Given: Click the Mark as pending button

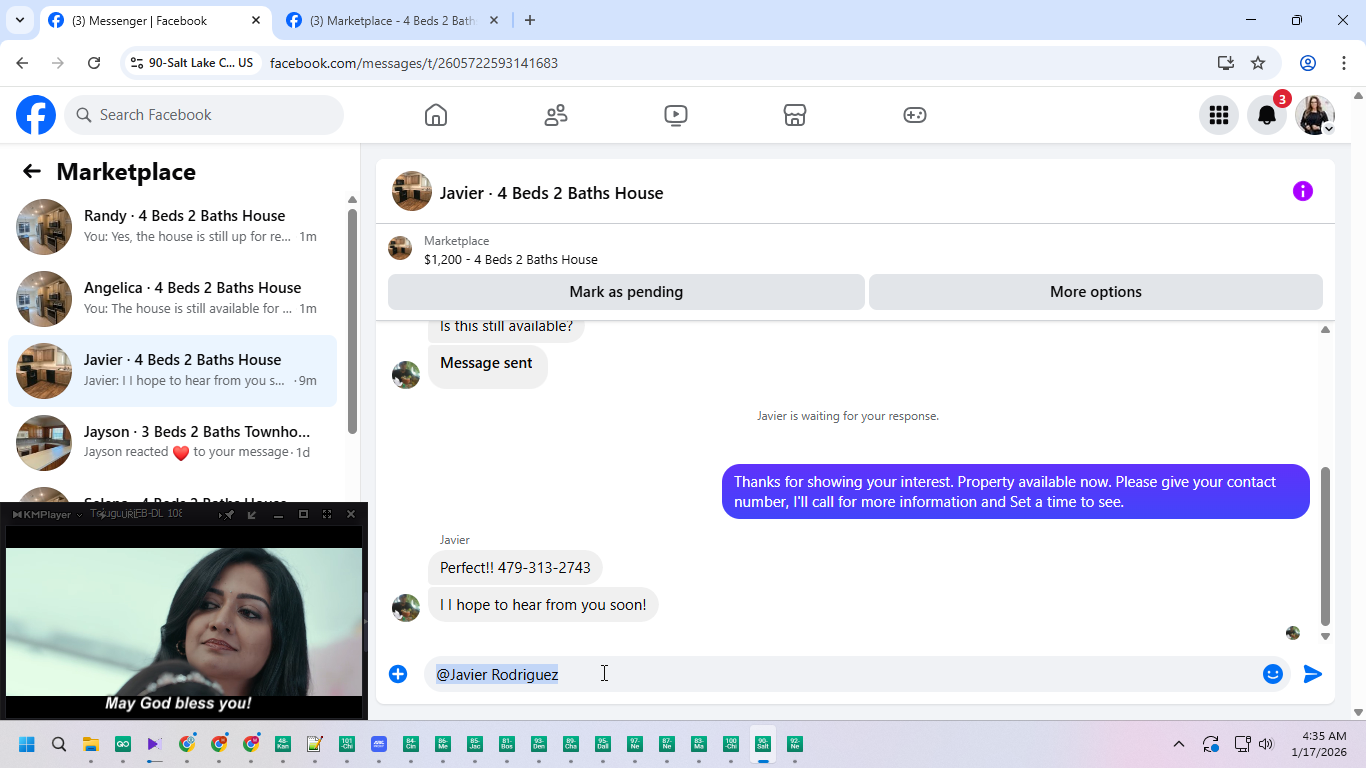Looking at the screenshot, I should pos(626,292).
